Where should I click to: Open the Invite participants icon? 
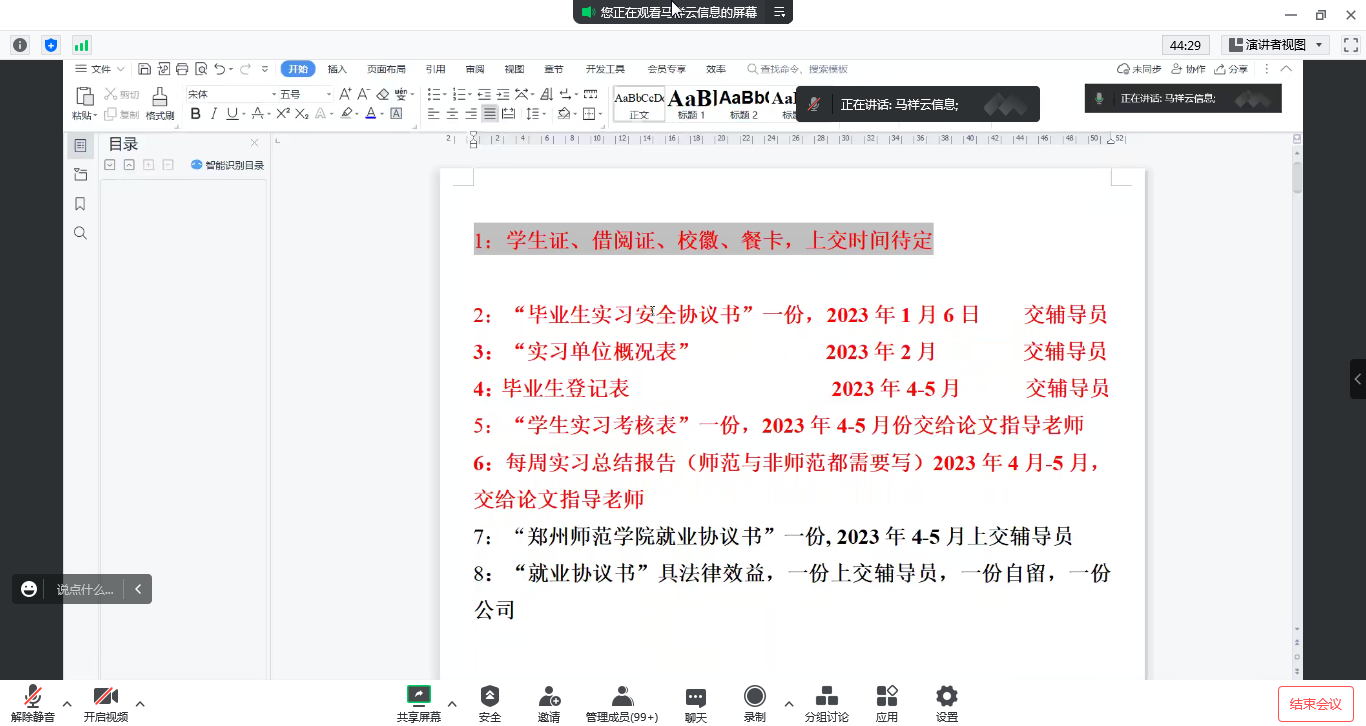pyautogui.click(x=548, y=697)
